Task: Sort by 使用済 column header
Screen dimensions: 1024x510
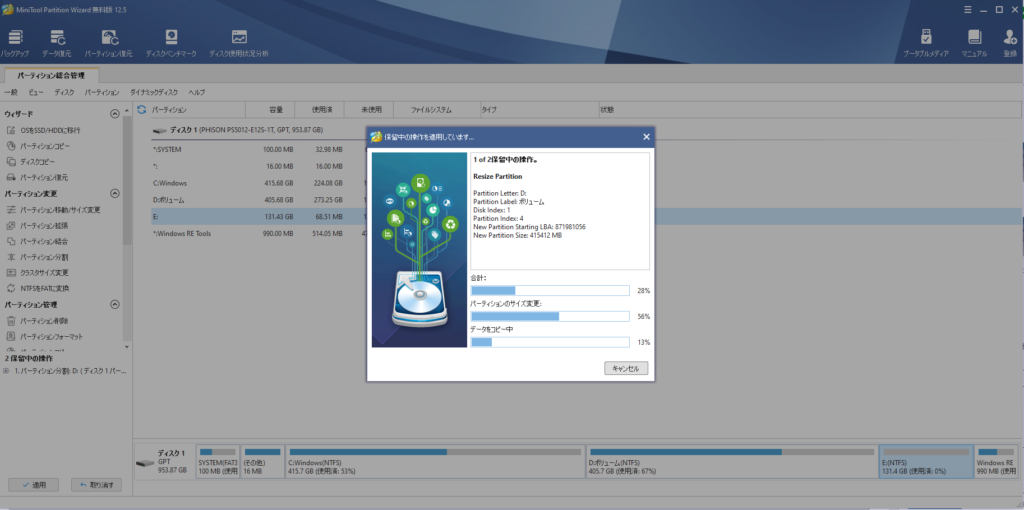Action: [x=319, y=110]
